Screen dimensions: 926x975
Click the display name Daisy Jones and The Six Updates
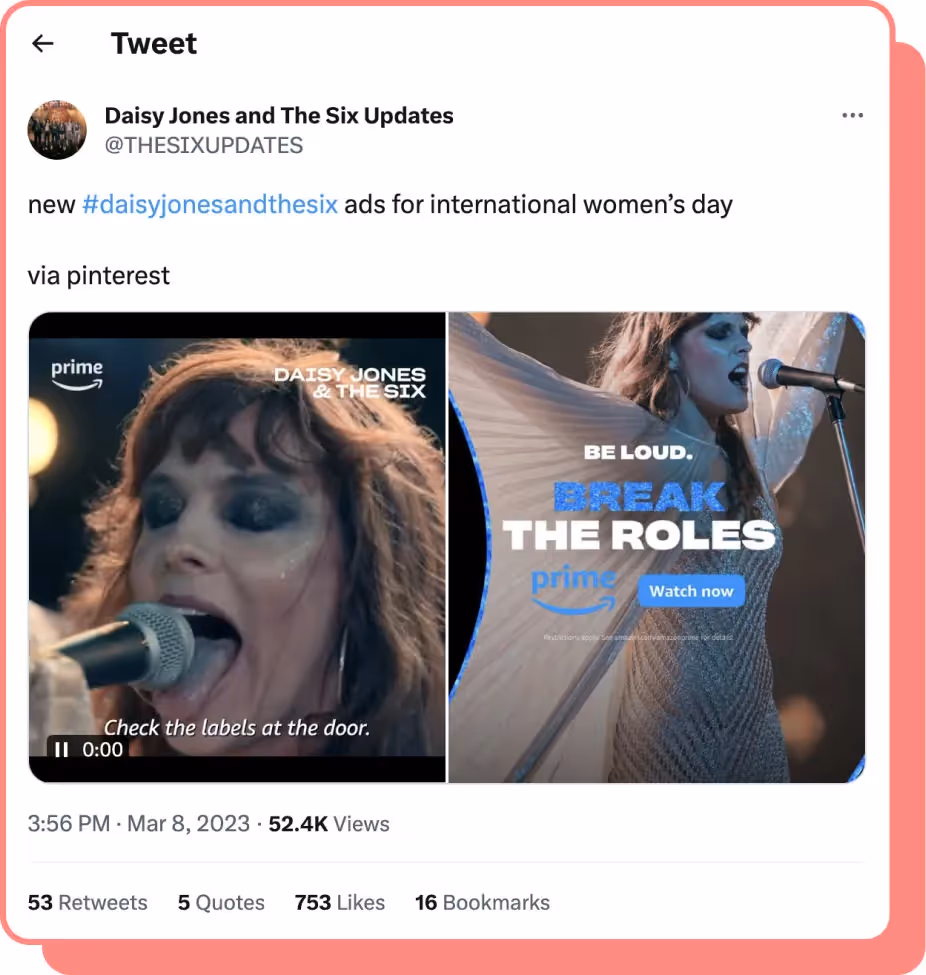(x=279, y=115)
